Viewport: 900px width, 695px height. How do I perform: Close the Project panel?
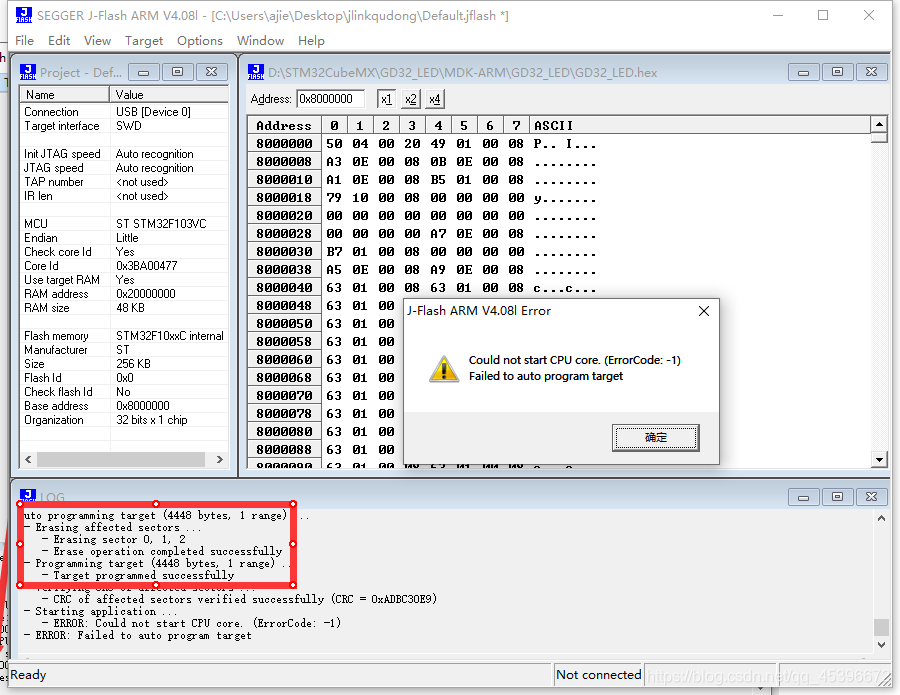point(211,72)
